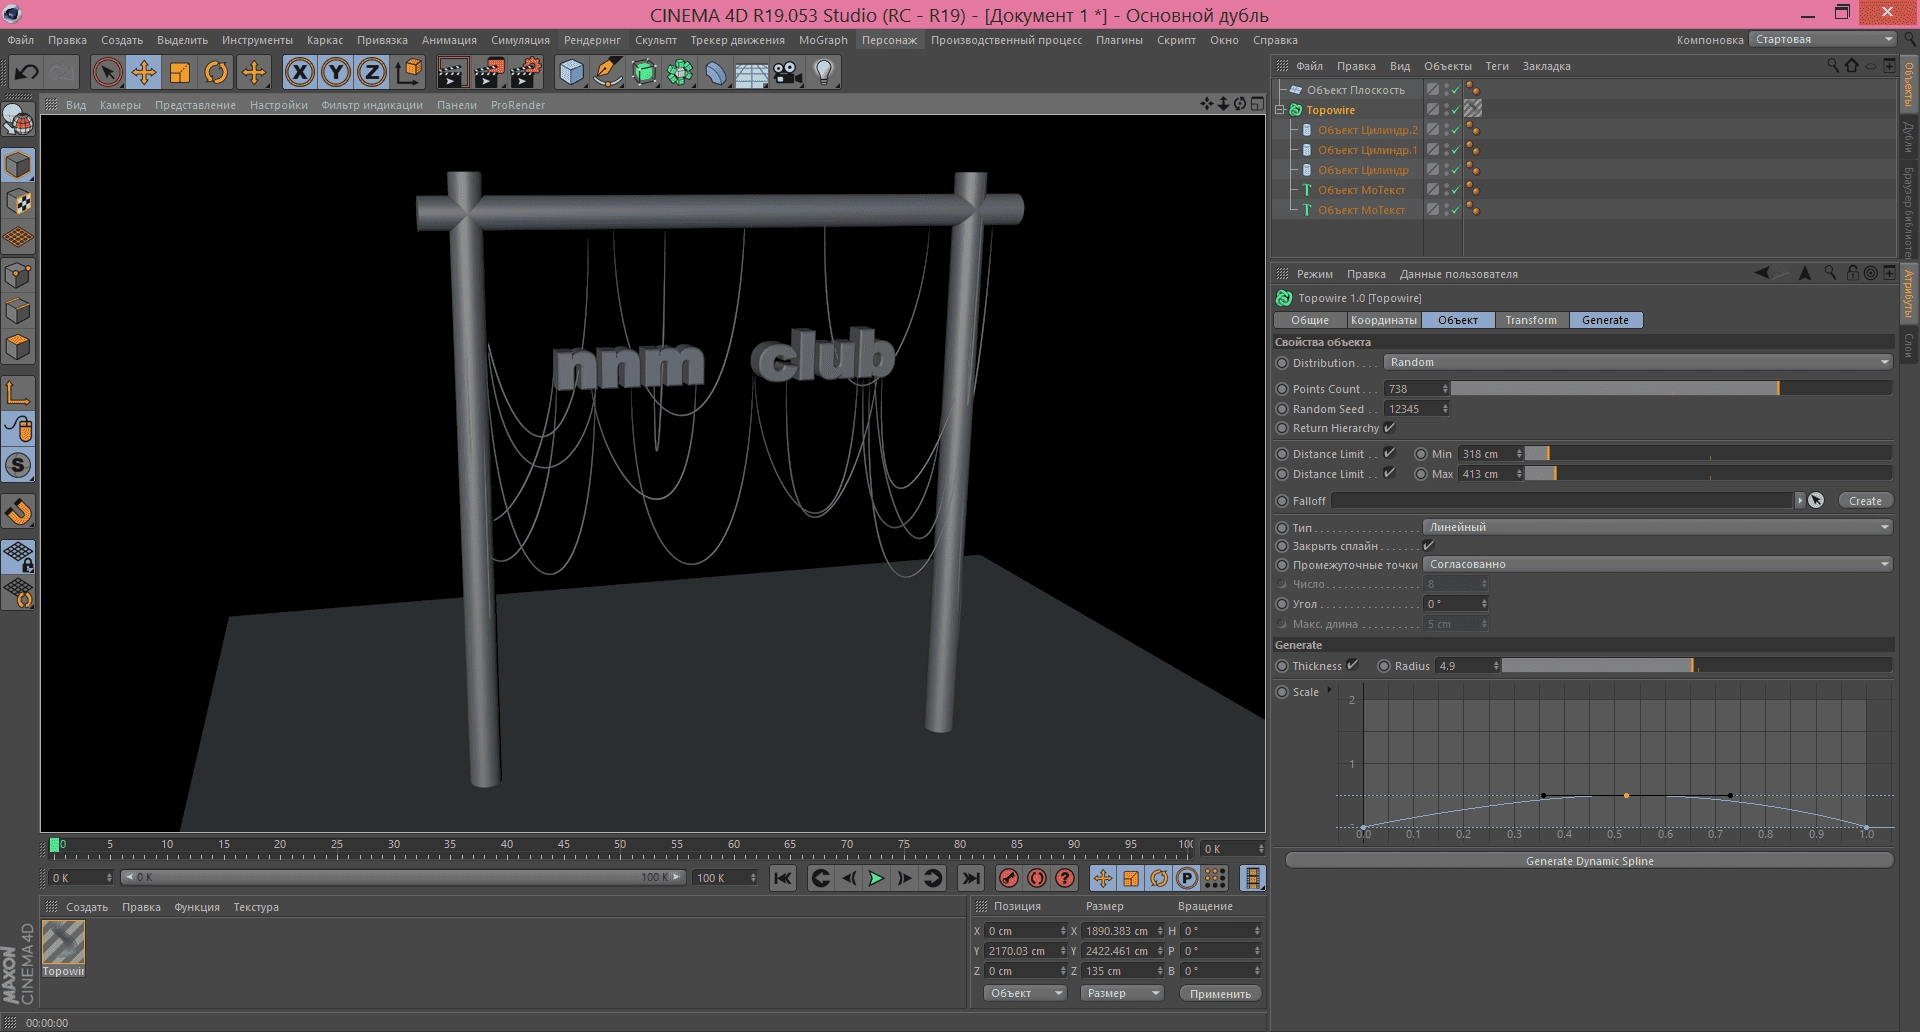Toggle enable check for Объект Плоскость
The height and width of the screenshot is (1032, 1920).
click(x=1455, y=90)
